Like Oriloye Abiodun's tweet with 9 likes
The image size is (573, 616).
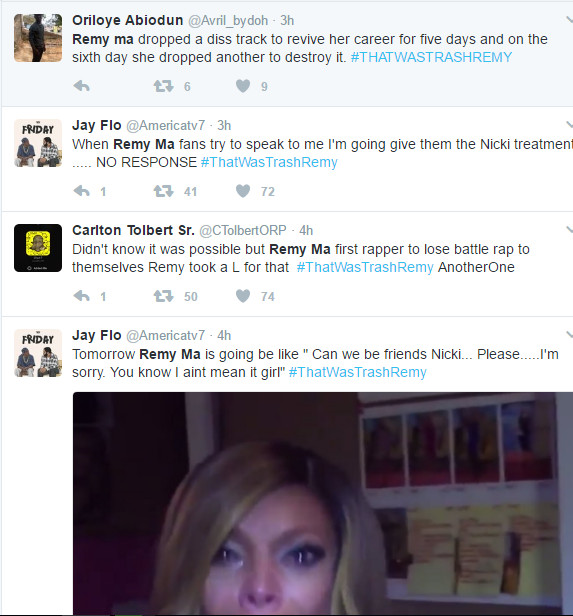pos(243,86)
